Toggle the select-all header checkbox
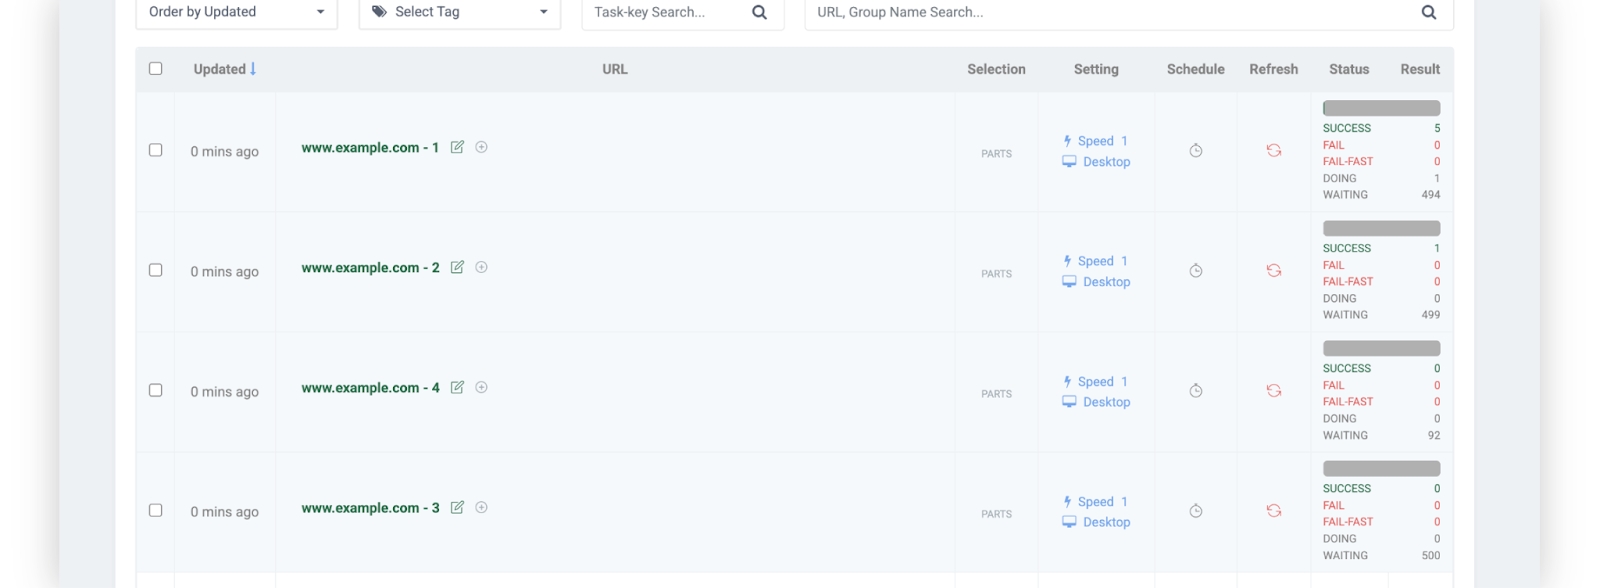Viewport: 1600px width, 588px height. coord(155,69)
